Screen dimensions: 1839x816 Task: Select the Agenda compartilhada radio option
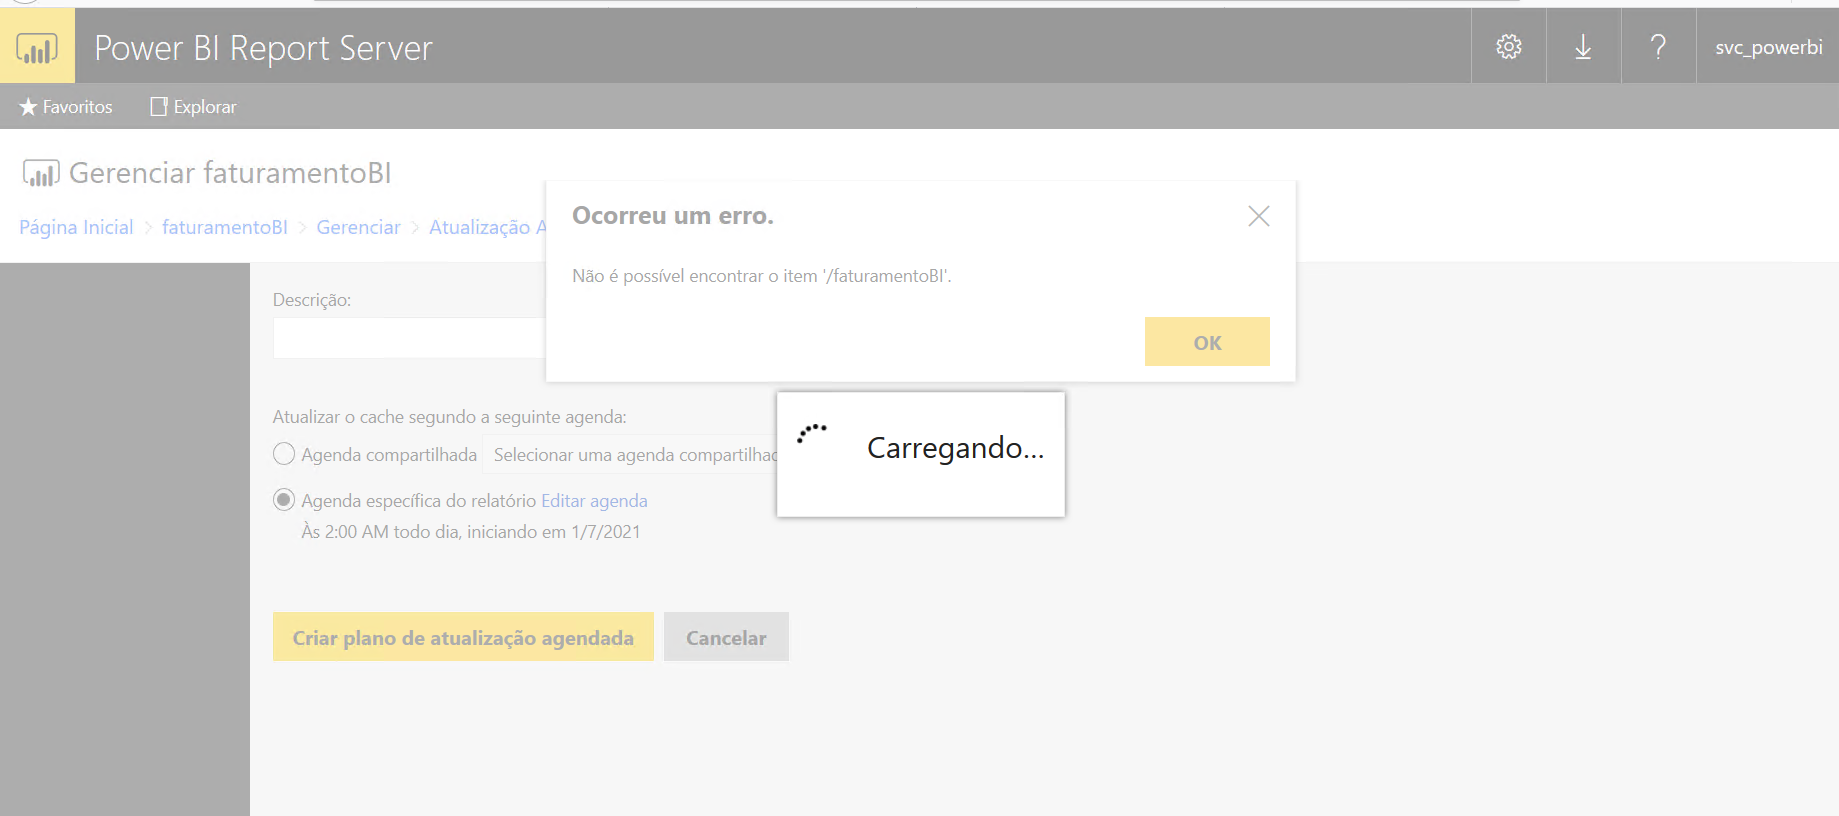pyautogui.click(x=284, y=454)
